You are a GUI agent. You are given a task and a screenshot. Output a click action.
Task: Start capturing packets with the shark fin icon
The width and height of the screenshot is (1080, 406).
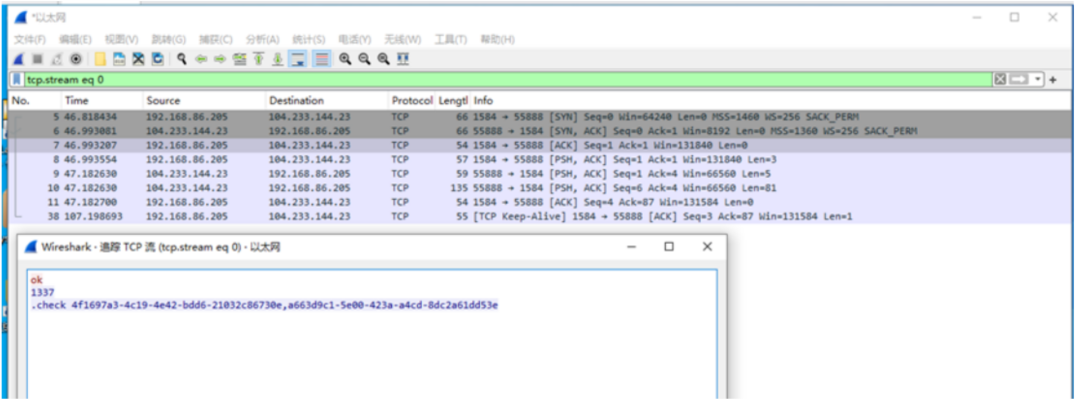19,59
